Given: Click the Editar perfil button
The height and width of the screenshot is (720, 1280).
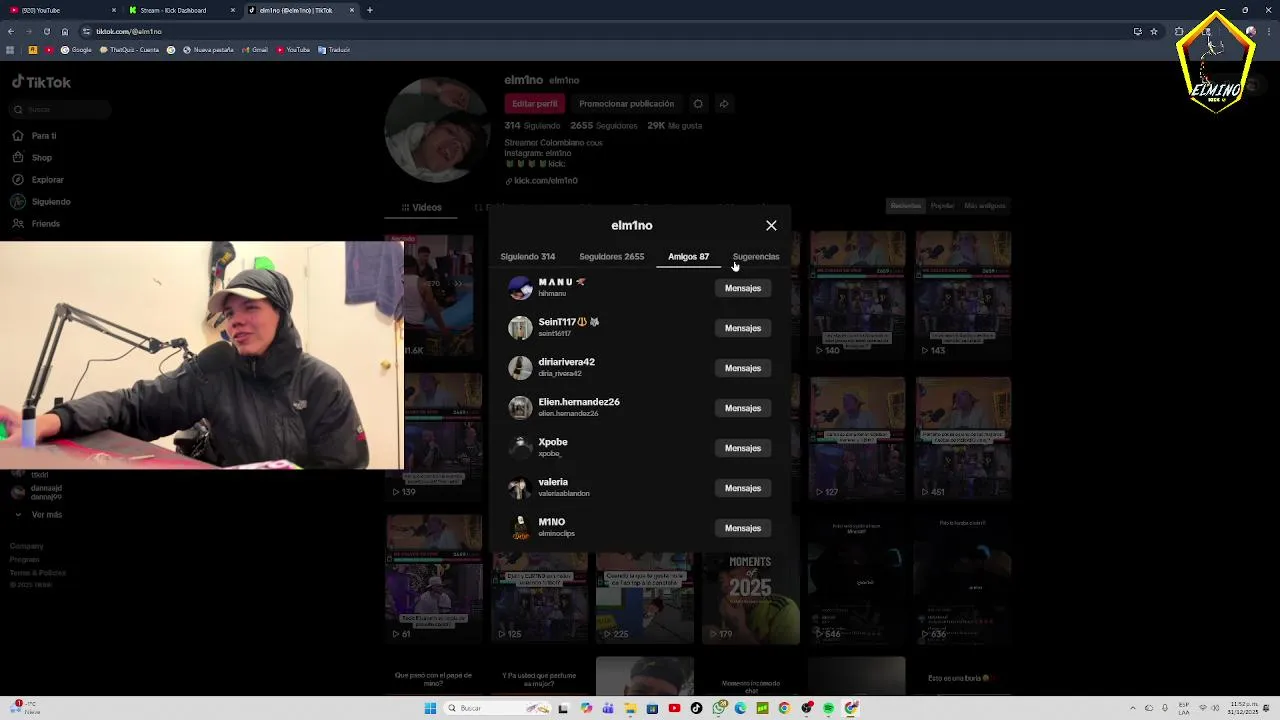Looking at the screenshot, I should tap(534, 104).
